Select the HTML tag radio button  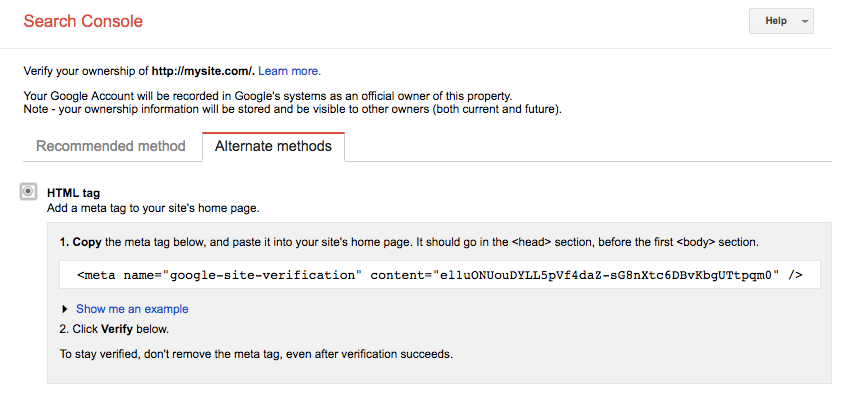tap(29, 191)
